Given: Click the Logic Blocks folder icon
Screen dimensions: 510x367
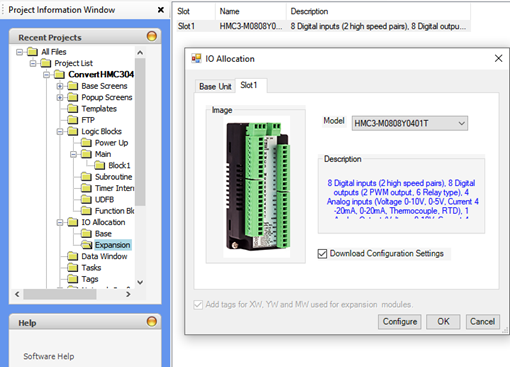Looking at the screenshot, I should (x=72, y=131).
